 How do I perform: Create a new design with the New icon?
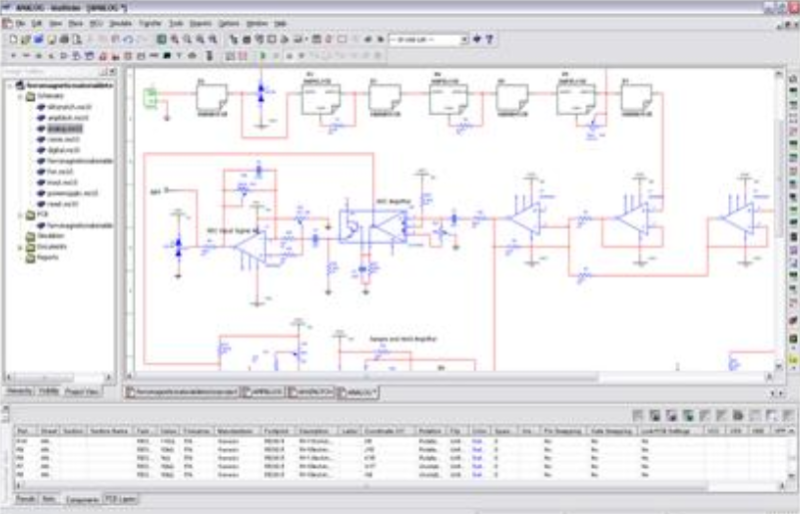pyautogui.click(x=13, y=39)
